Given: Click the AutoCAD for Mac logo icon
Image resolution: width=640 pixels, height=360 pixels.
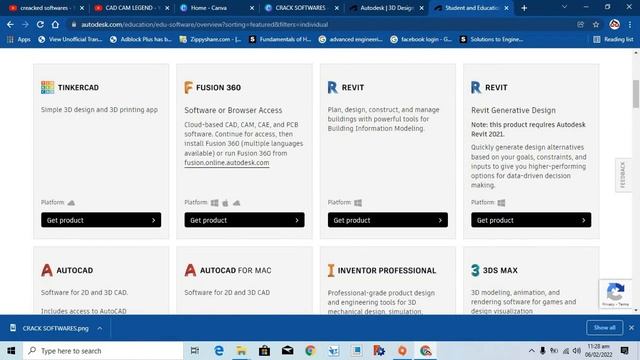Looking at the screenshot, I should tap(190, 270).
